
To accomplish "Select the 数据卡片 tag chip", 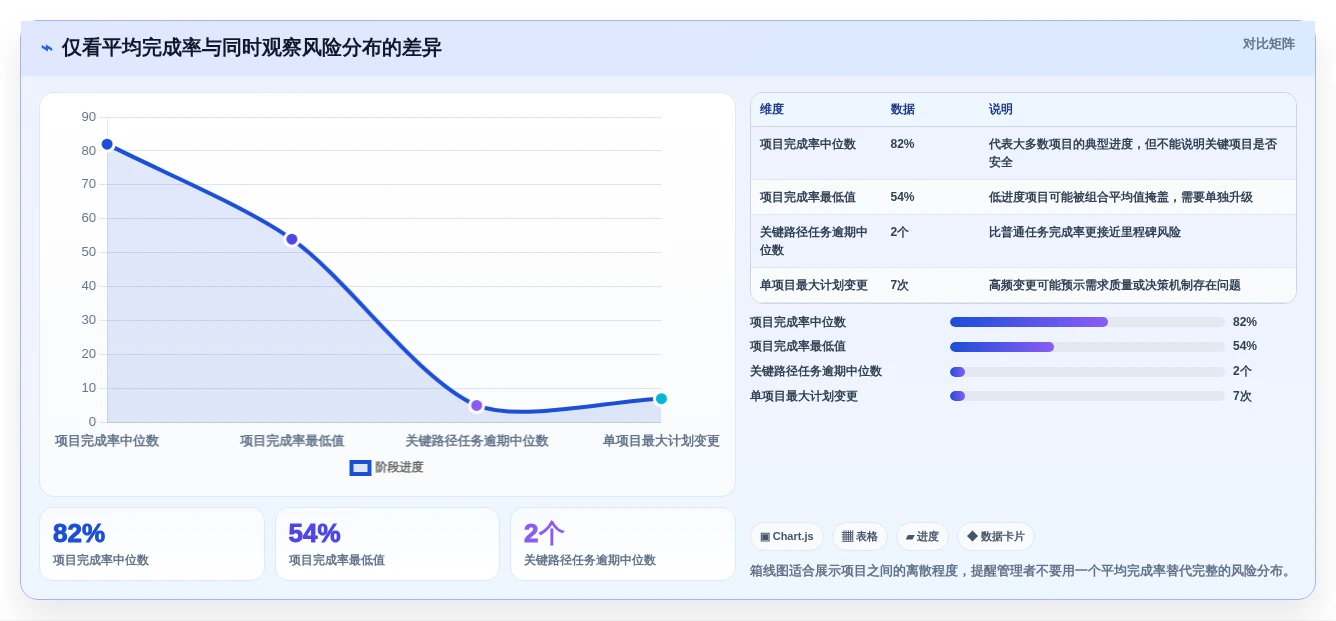I will [x=996, y=536].
